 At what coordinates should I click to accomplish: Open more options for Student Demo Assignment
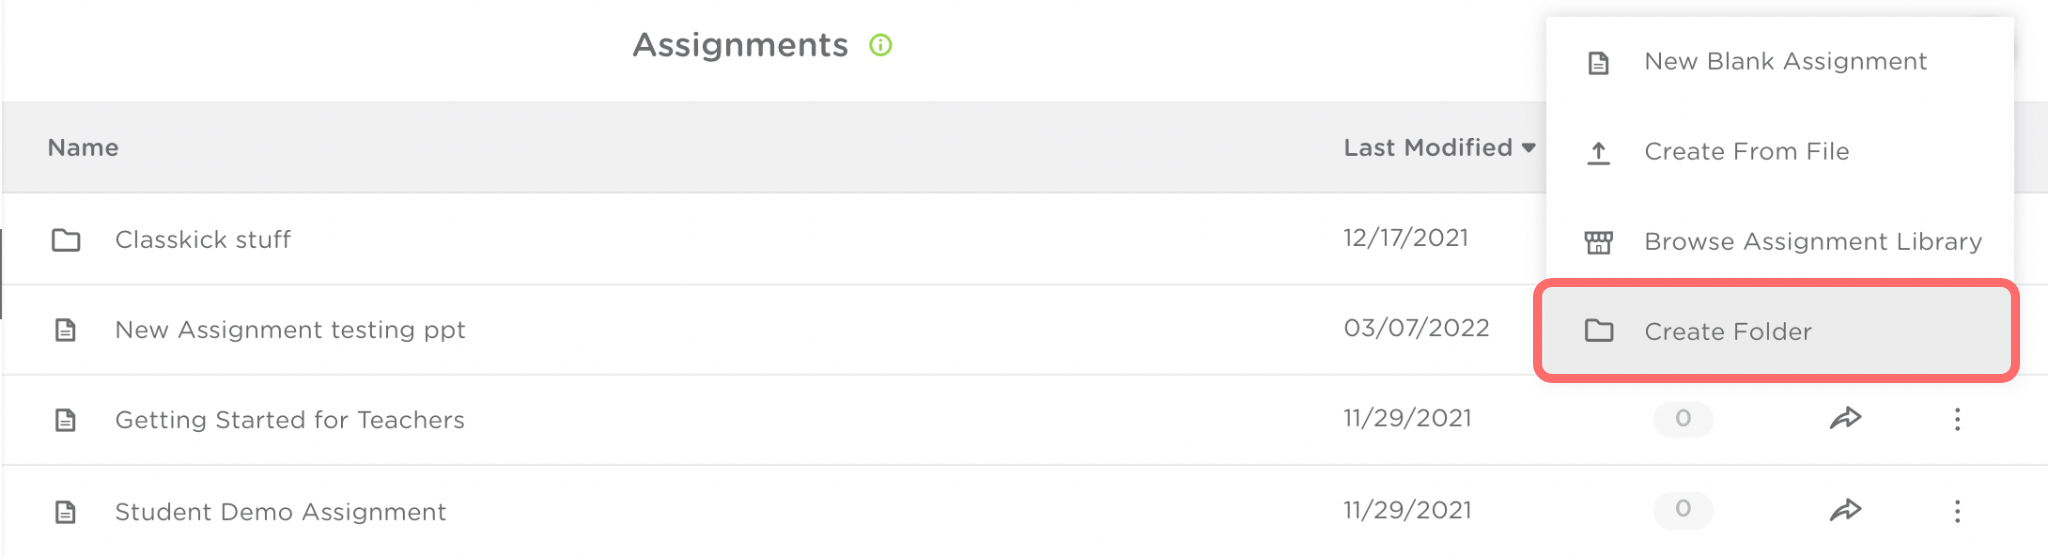[1957, 511]
